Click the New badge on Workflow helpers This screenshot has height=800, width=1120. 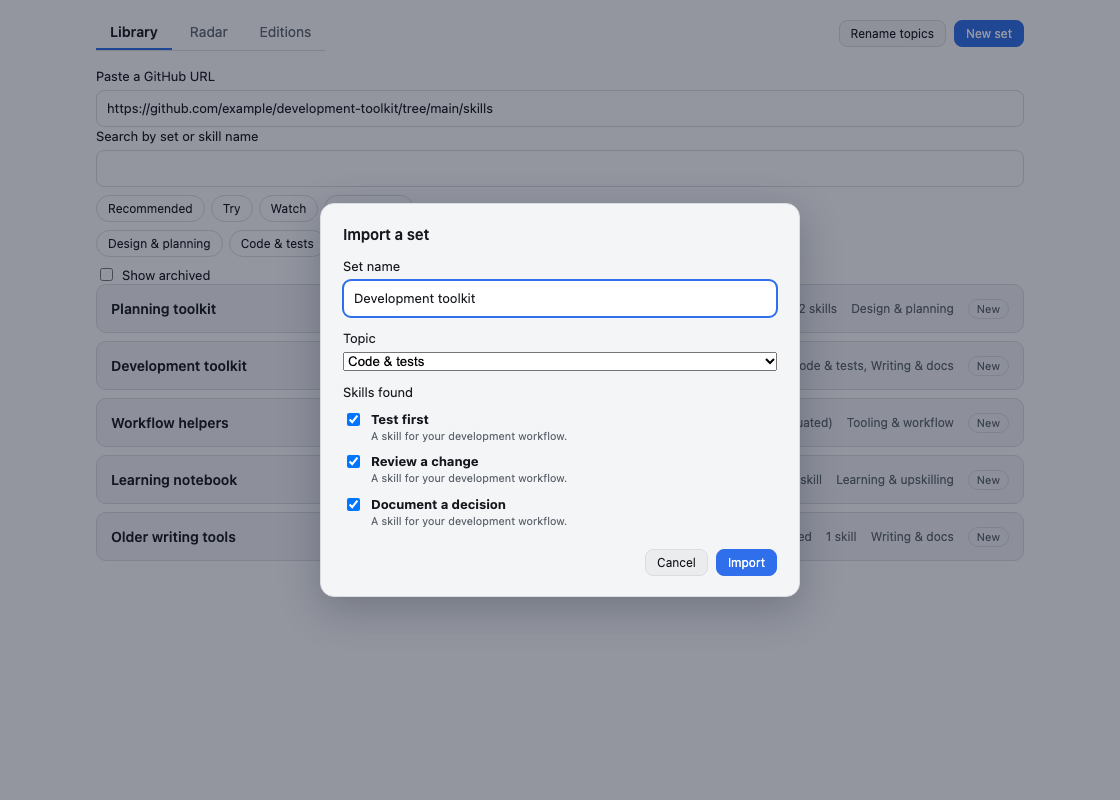click(x=988, y=424)
